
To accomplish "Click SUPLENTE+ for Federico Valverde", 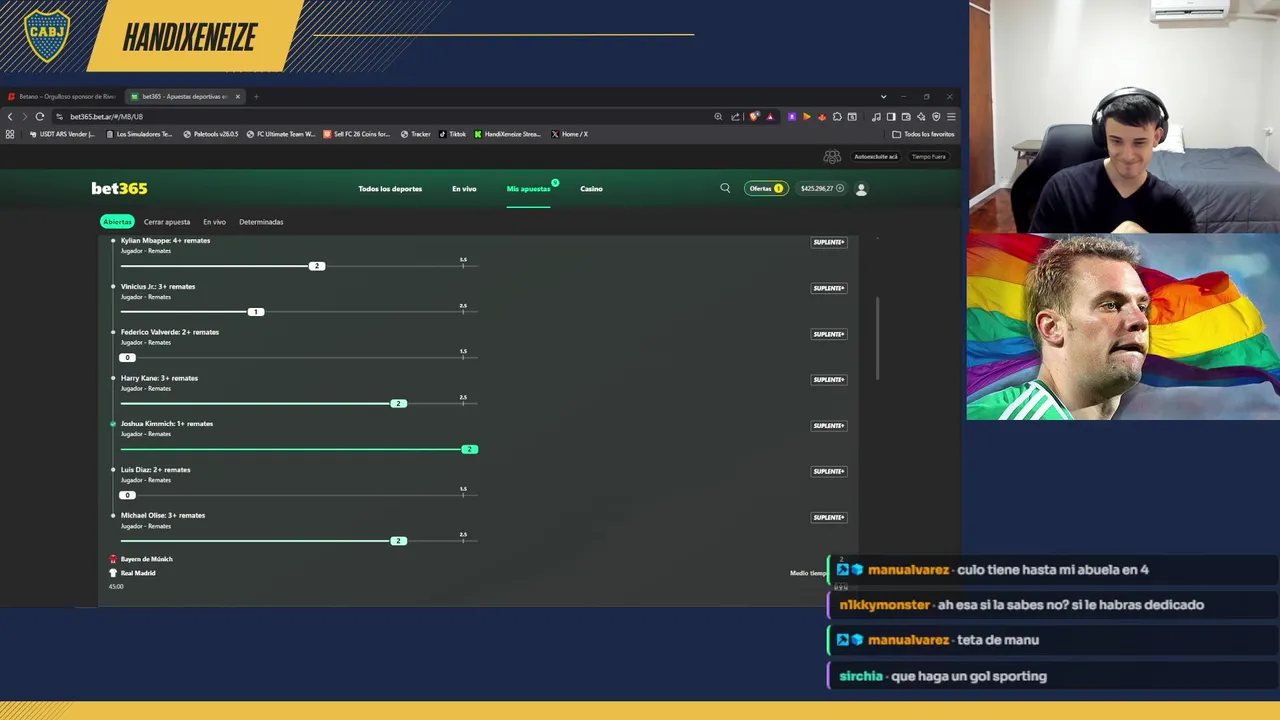I will (828, 334).
